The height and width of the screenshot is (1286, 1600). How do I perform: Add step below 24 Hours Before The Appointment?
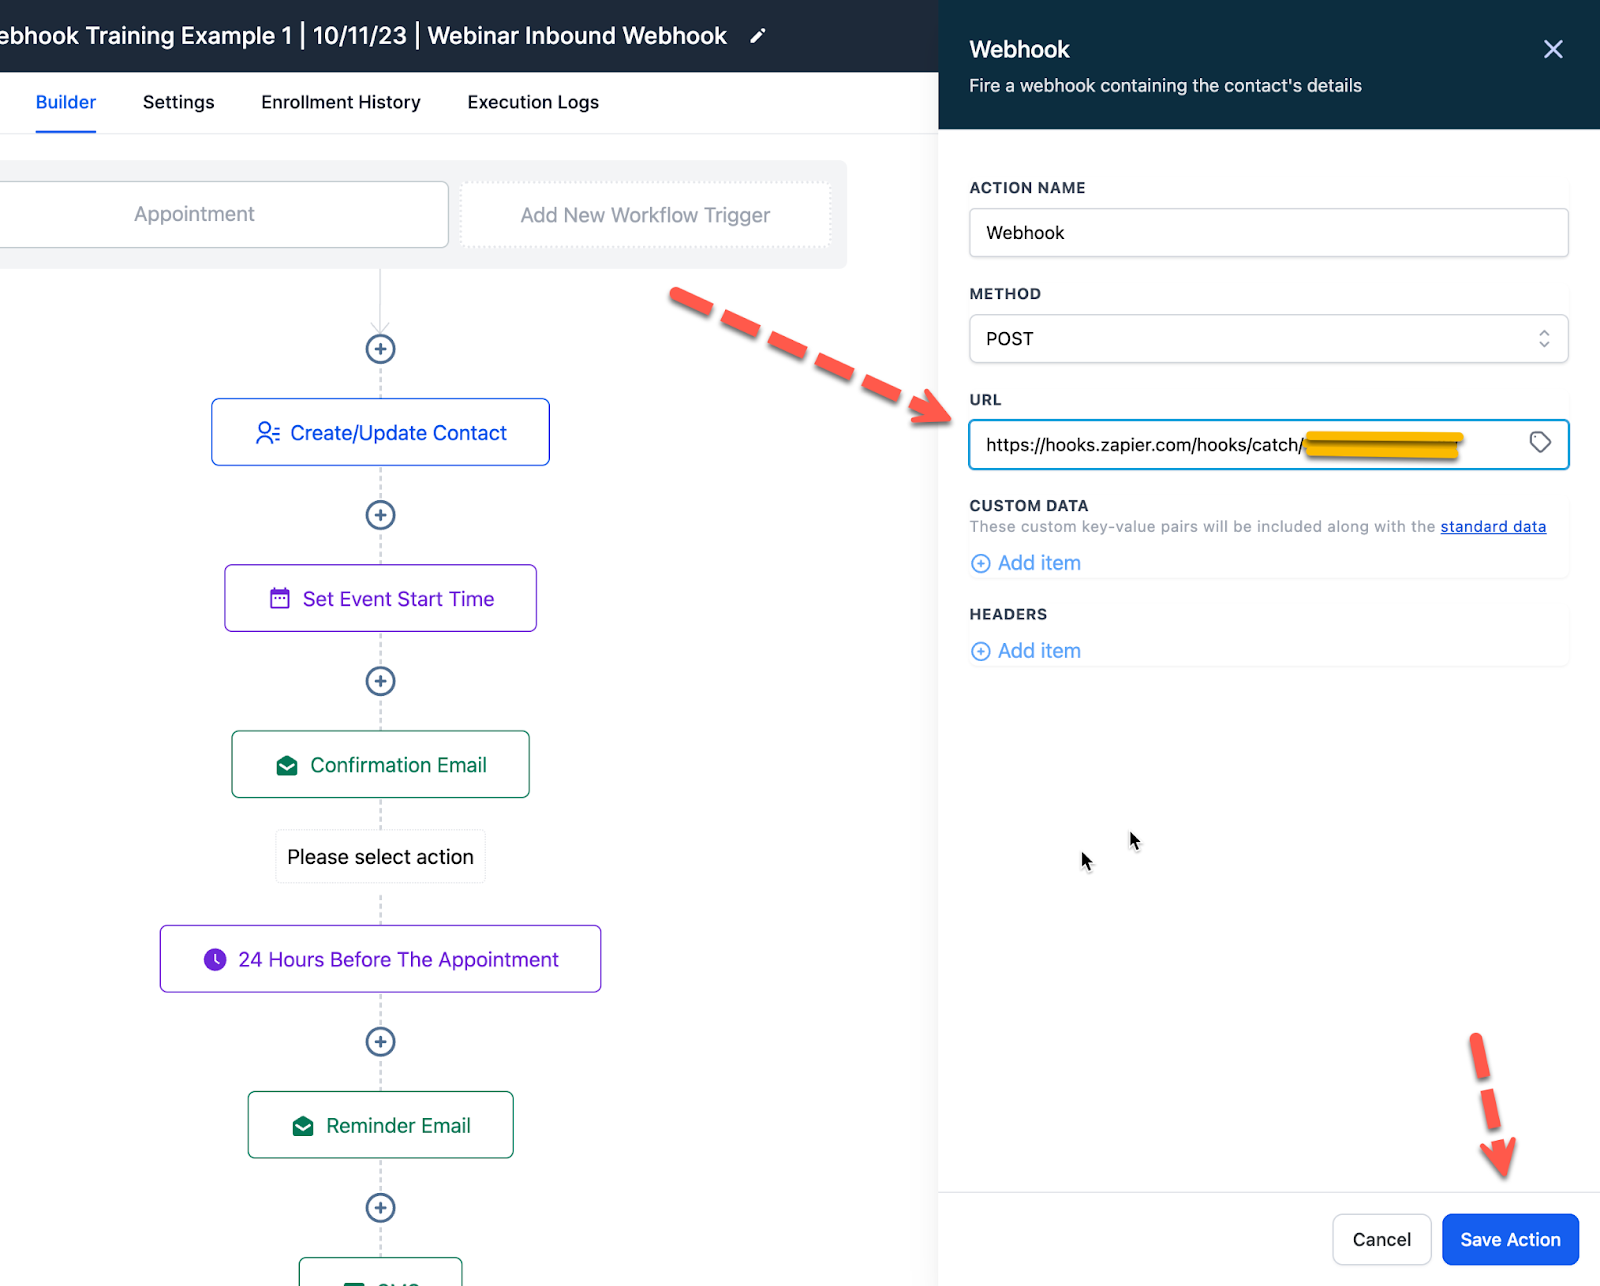point(380,1042)
